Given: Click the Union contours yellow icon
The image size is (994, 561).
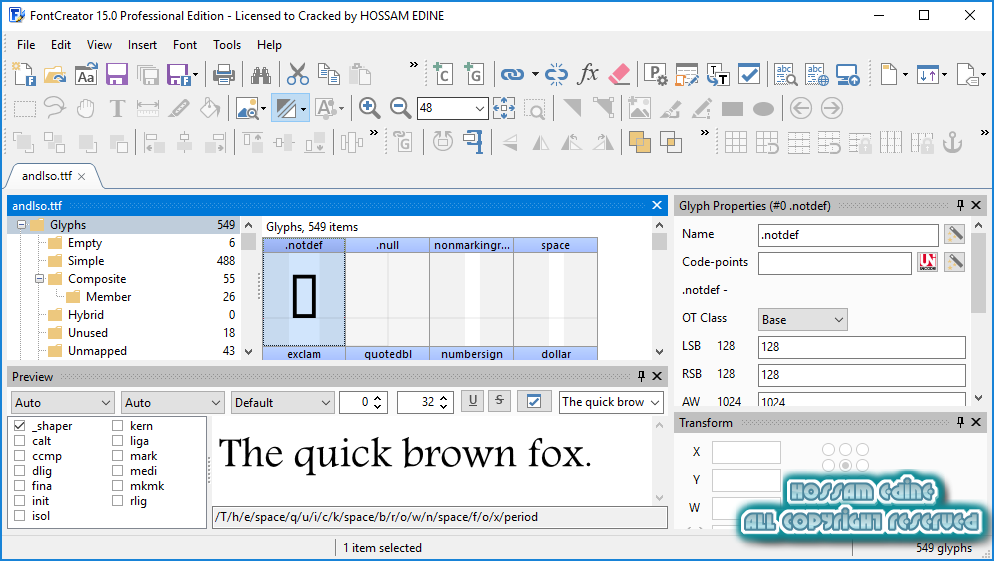Looking at the screenshot, I should (x=640, y=142).
